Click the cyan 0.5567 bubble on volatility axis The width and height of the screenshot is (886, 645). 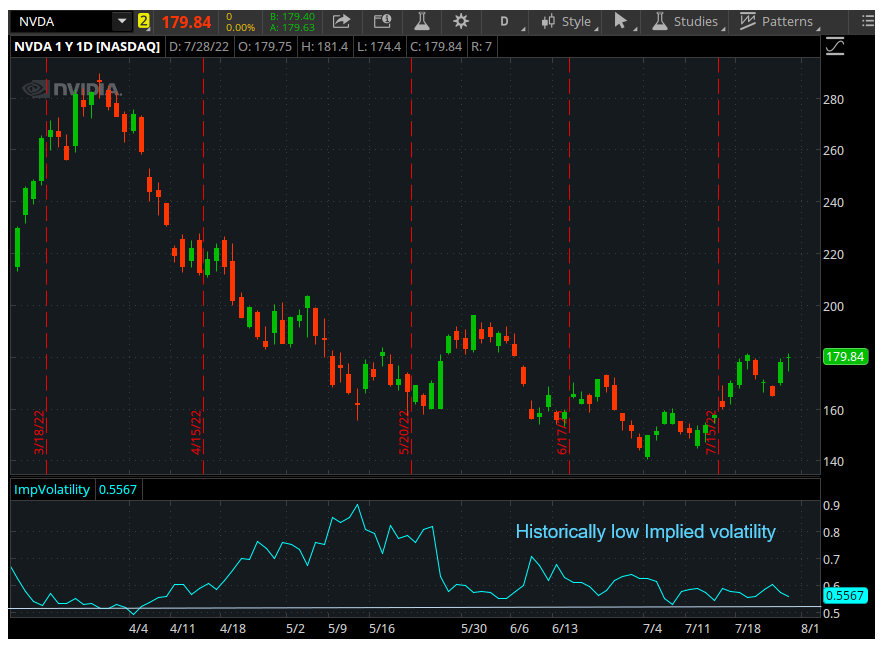tap(845, 595)
